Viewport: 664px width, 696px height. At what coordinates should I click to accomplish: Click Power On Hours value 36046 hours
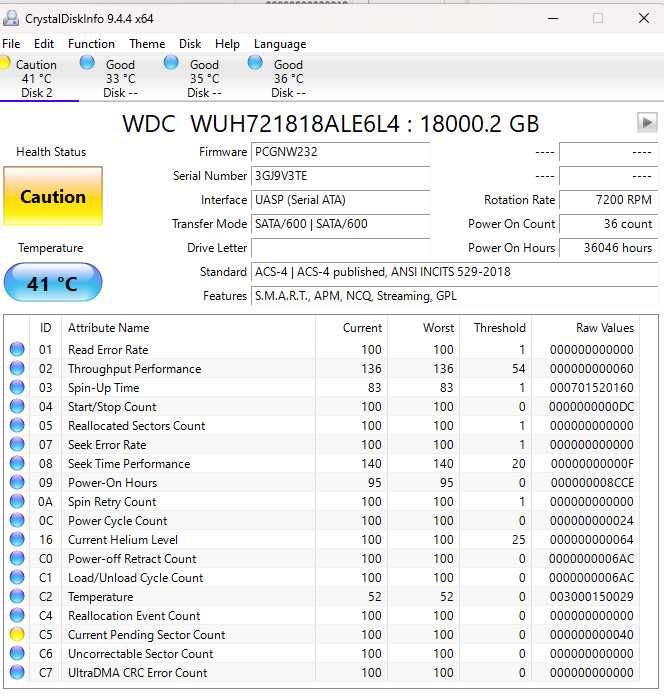[608, 248]
